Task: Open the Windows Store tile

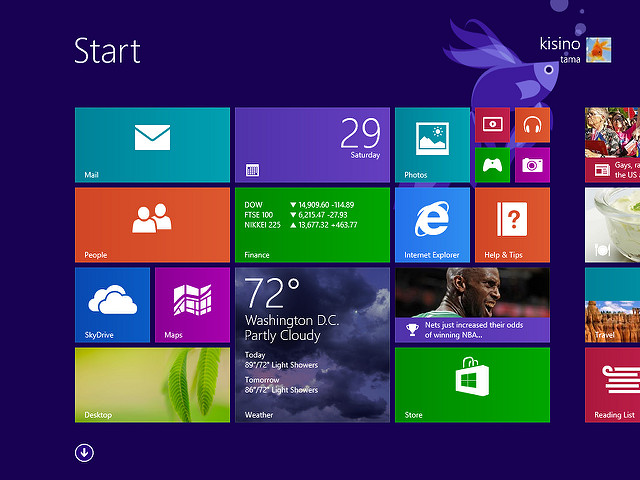Action: pos(472,385)
